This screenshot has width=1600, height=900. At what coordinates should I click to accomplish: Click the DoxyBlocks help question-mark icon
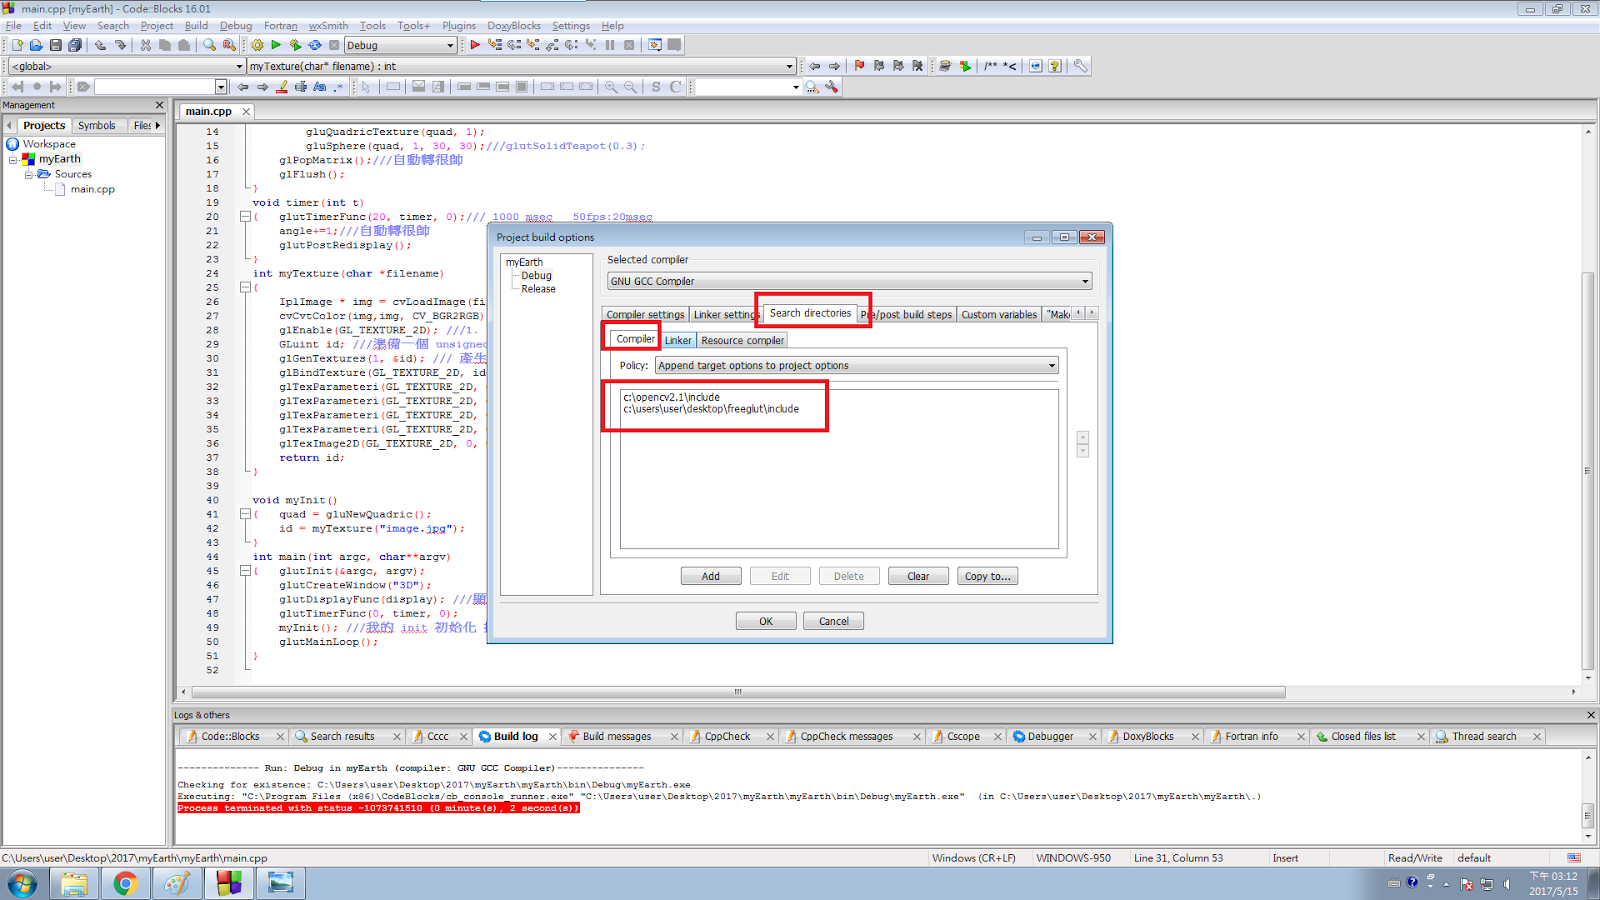pos(1055,66)
